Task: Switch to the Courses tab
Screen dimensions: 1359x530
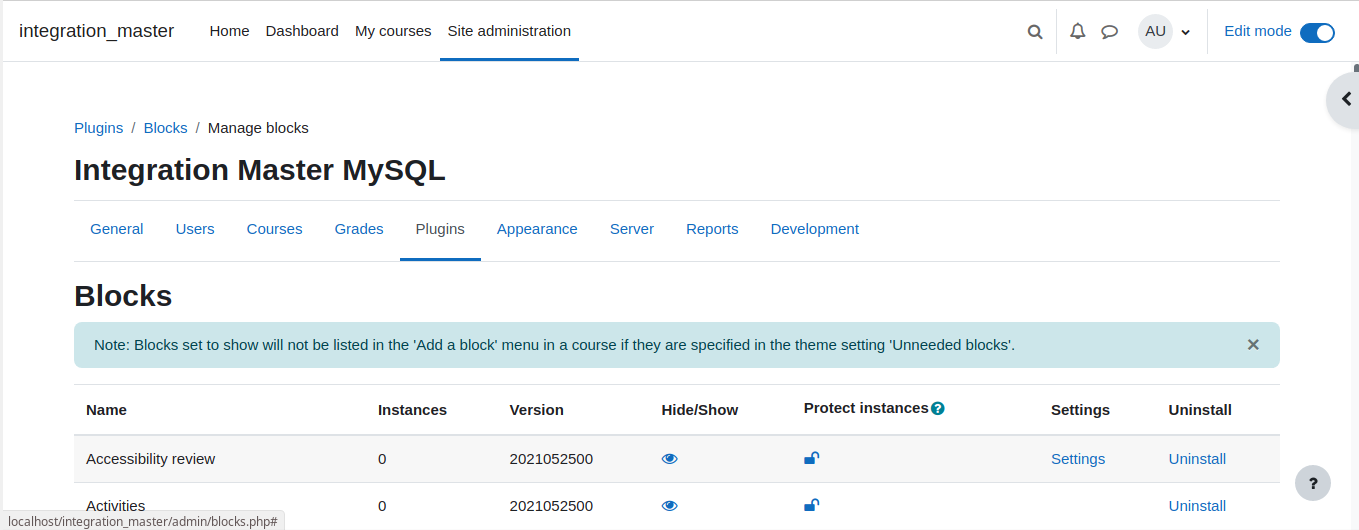Action: pos(274,229)
